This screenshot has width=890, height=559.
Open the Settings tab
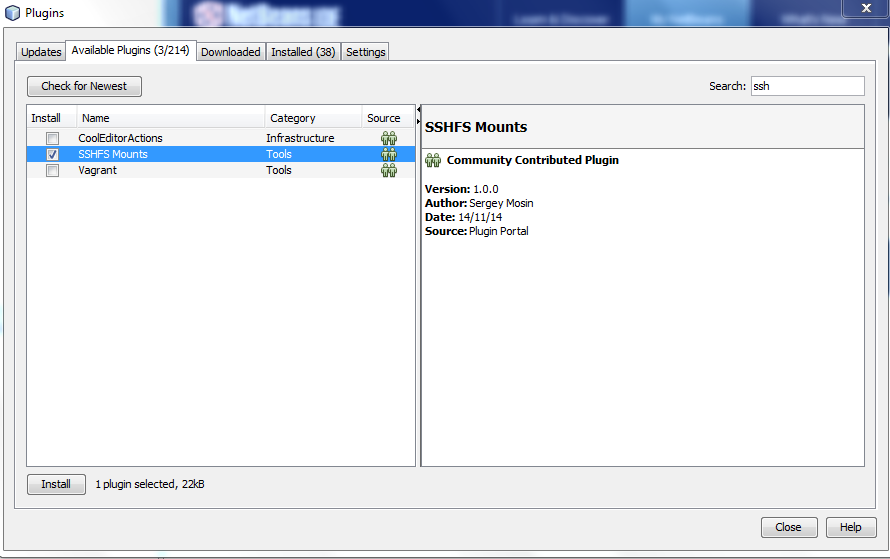(x=365, y=52)
